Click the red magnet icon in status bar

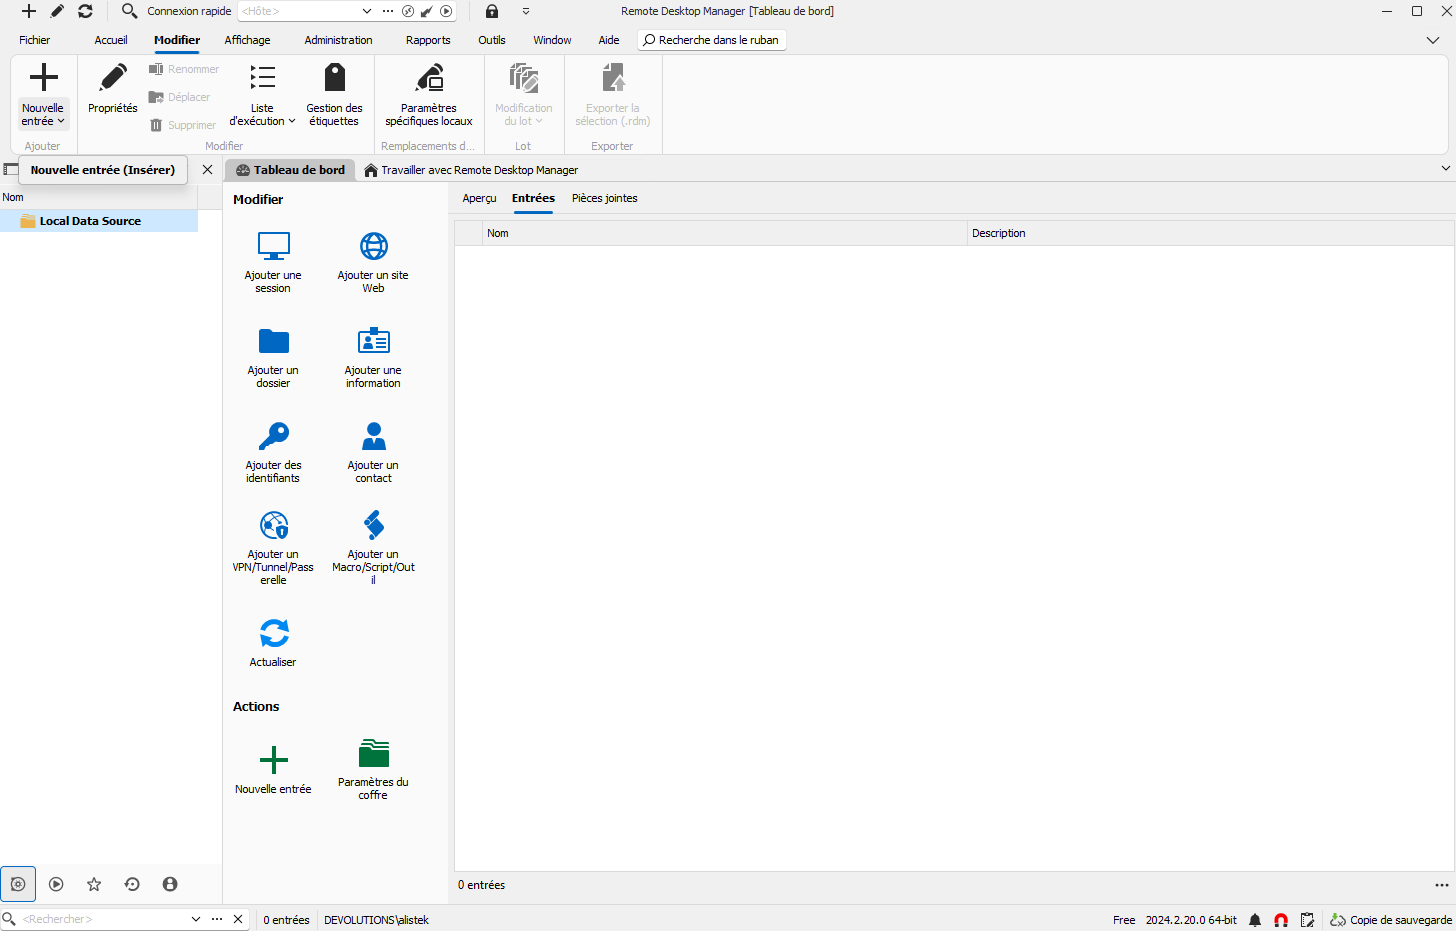pos(1281,920)
